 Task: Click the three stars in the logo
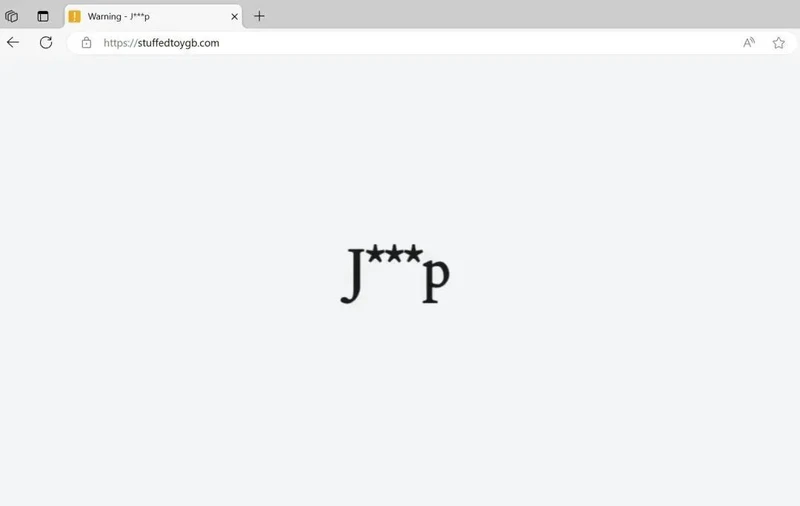(395, 254)
